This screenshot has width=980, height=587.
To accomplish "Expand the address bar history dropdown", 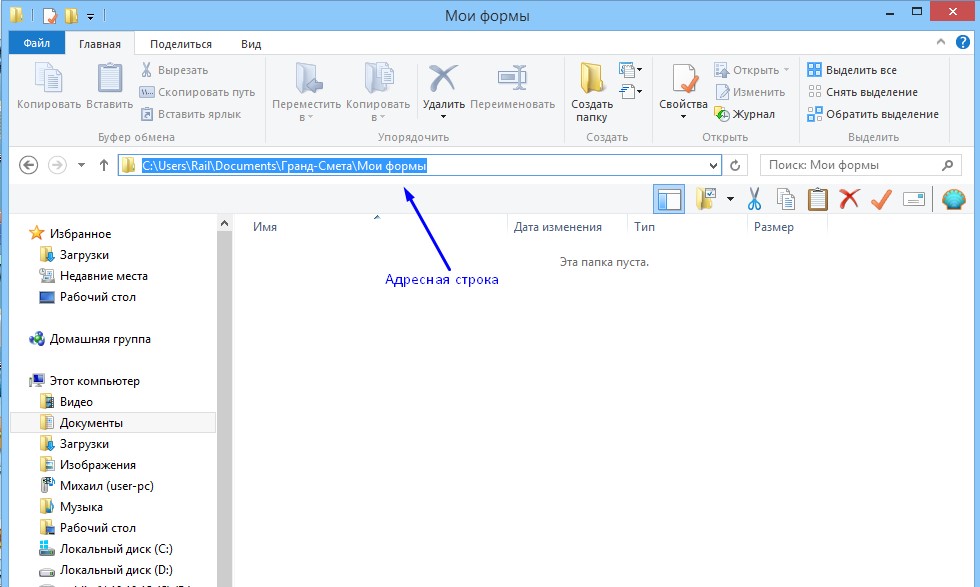I will pos(713,166).
